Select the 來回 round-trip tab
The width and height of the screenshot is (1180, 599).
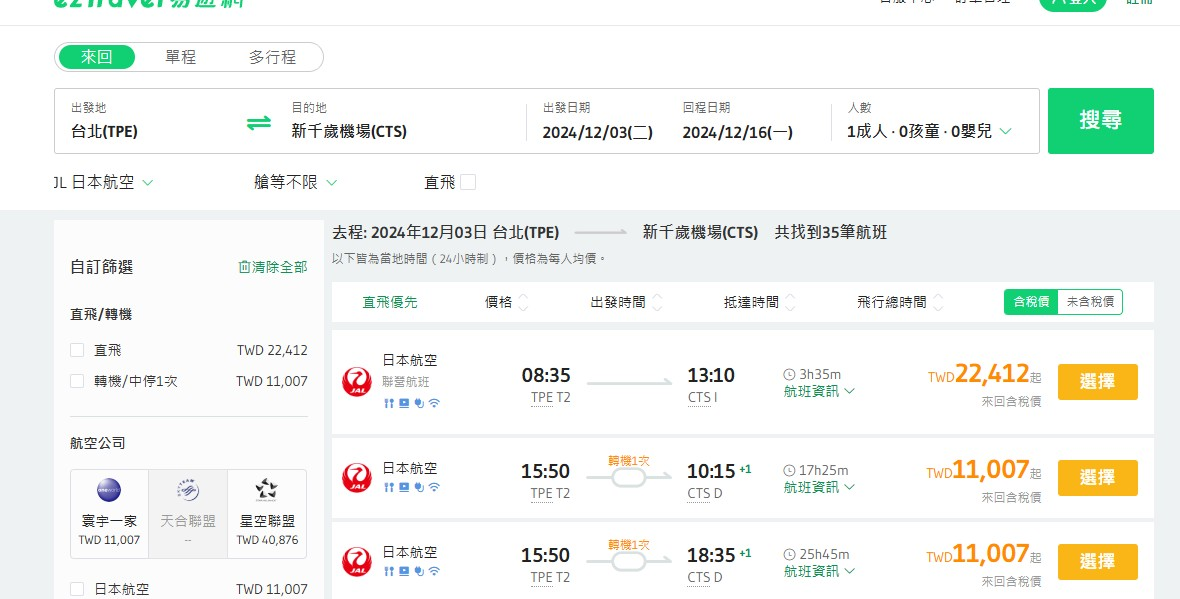click(97, 57)
